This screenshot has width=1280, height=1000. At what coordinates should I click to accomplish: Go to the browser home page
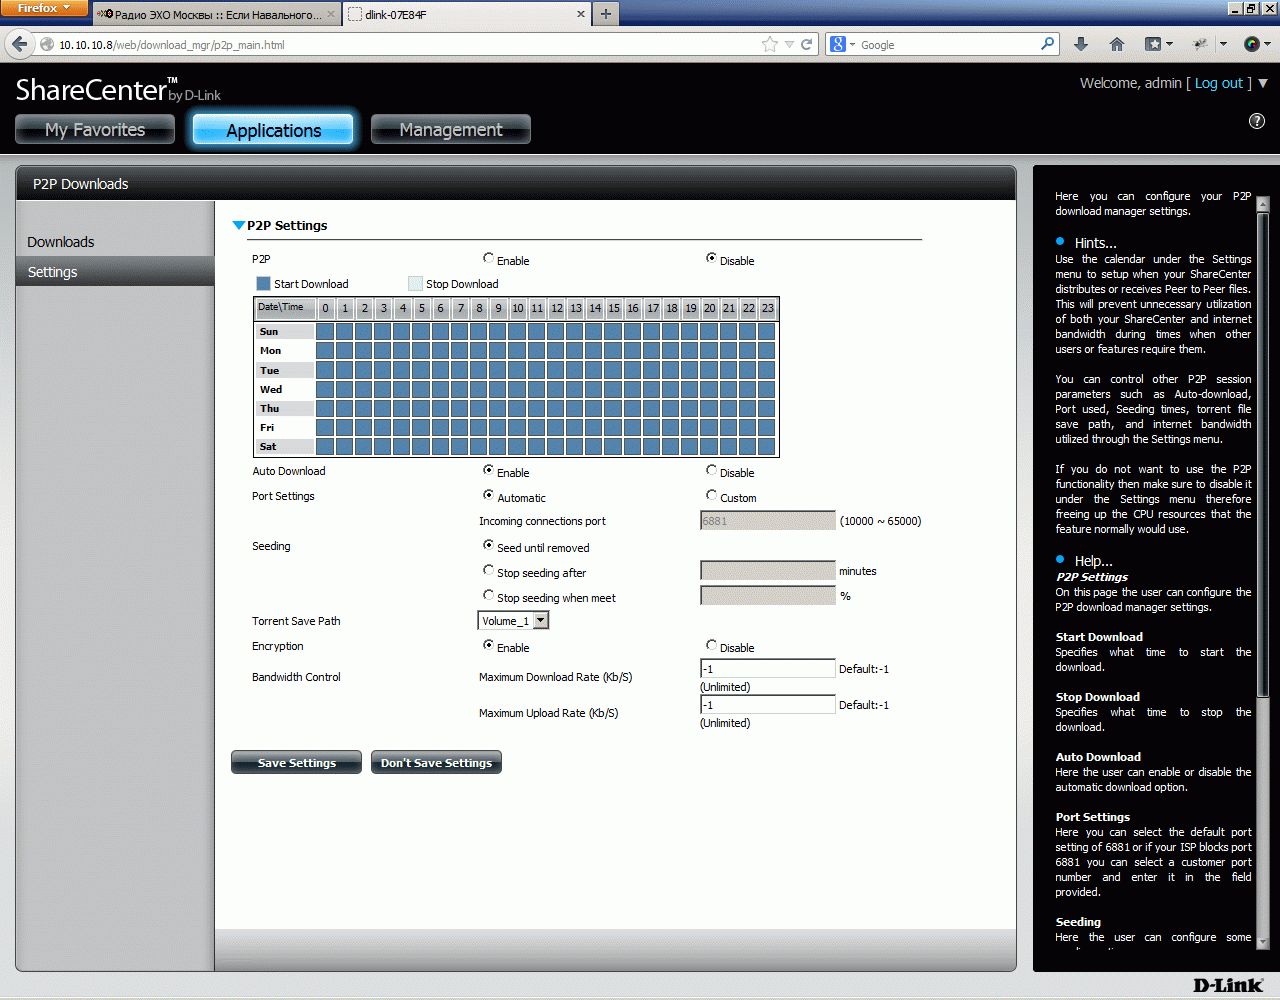[1117, 44]
